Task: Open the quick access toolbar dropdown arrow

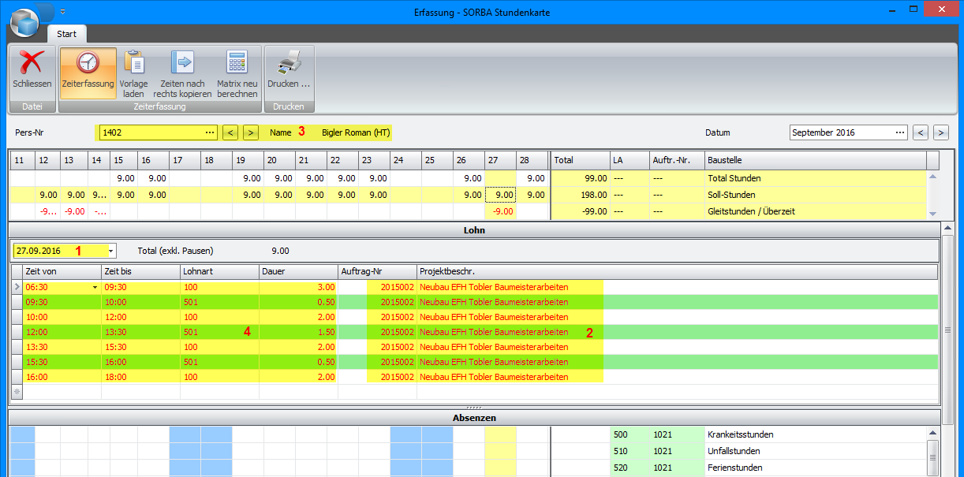Action: point(63,12)
